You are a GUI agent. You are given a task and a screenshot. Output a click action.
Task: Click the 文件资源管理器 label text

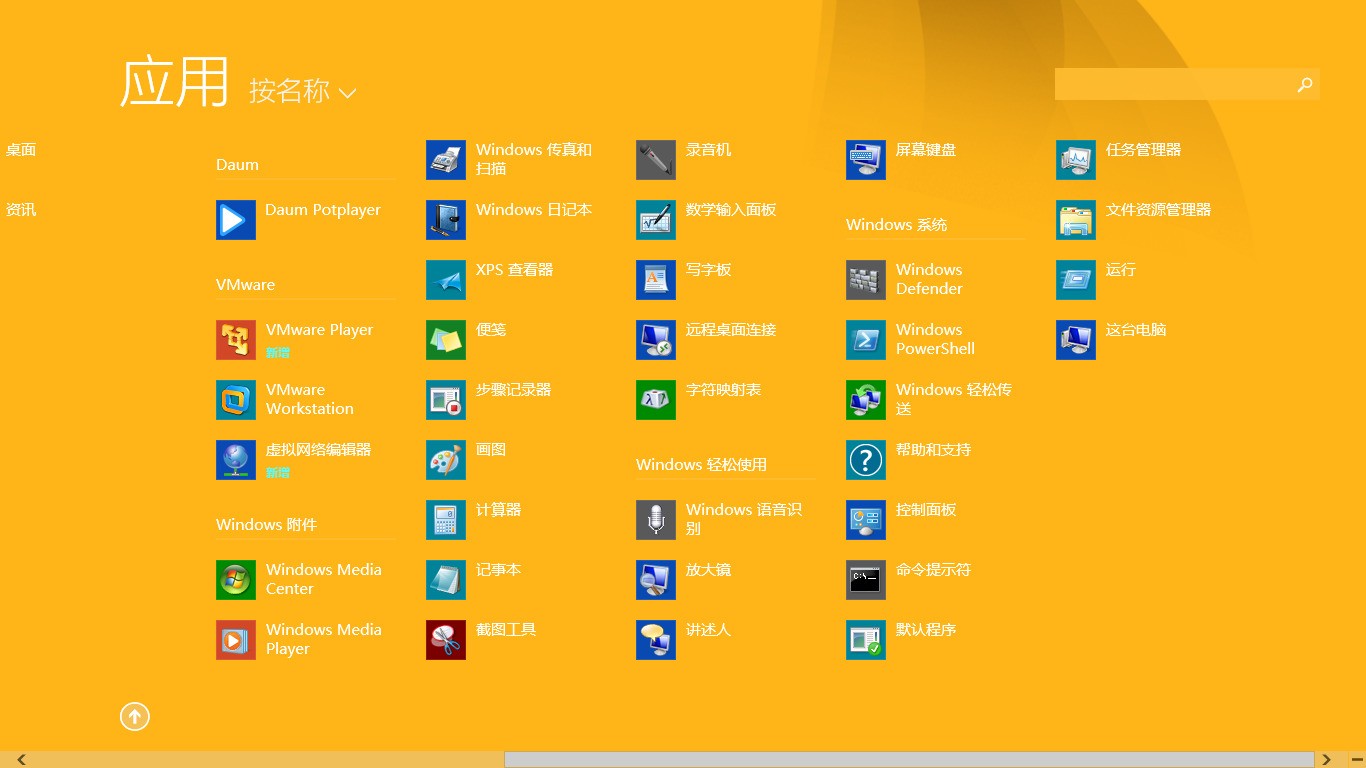click(x=1158, y=210)
